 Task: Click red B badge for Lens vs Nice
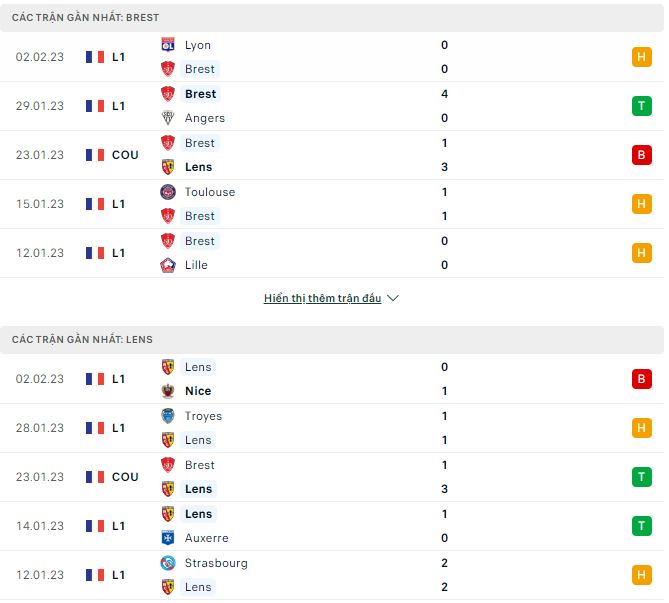pos(641,379)
